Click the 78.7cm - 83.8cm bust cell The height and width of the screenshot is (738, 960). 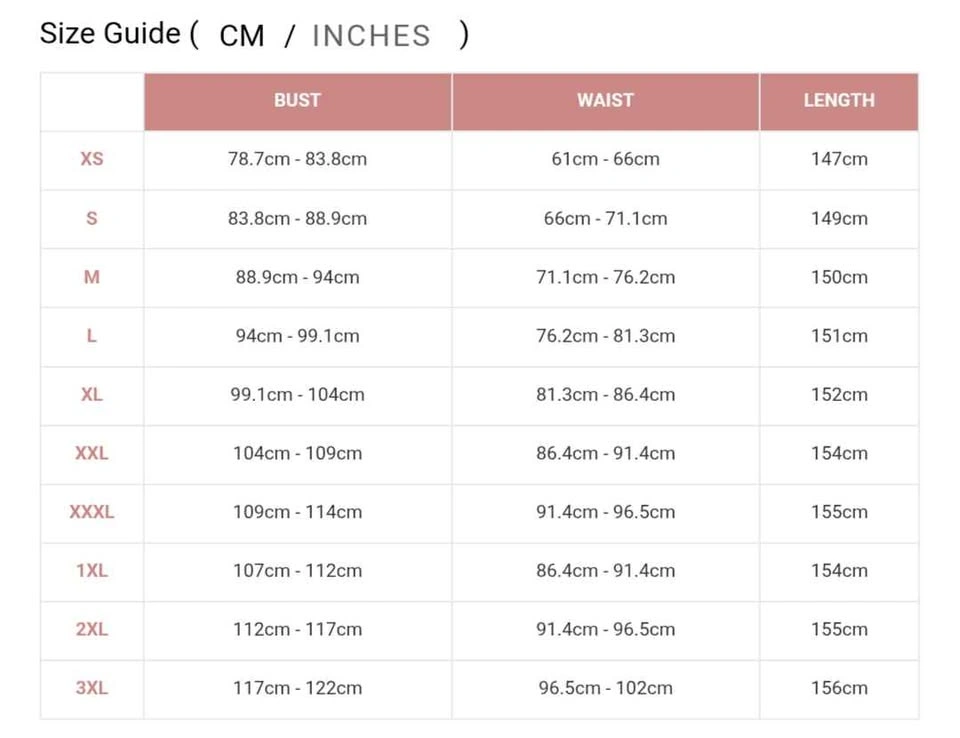[298, 159]
